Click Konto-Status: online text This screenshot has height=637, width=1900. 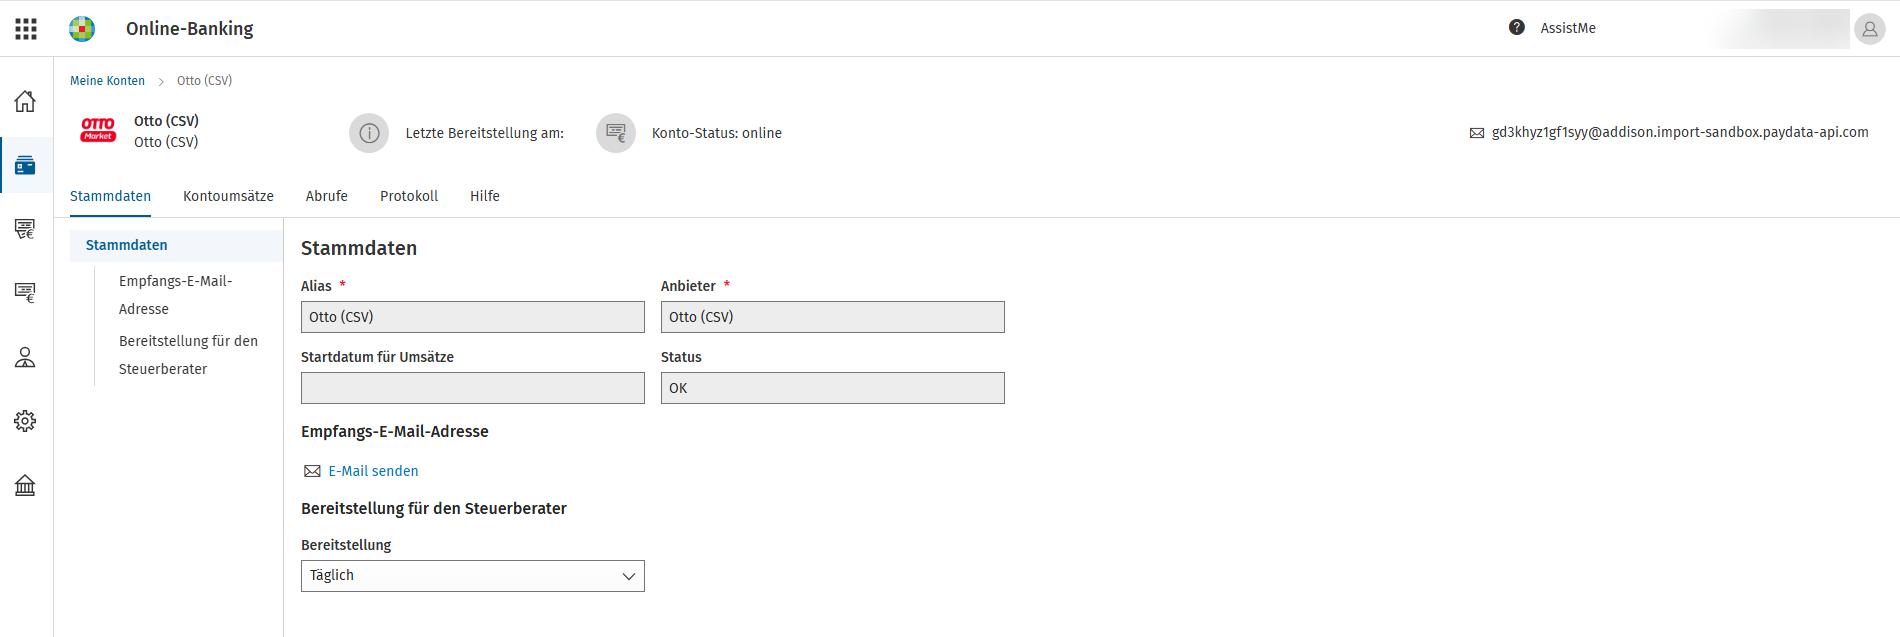click(717, 133)
